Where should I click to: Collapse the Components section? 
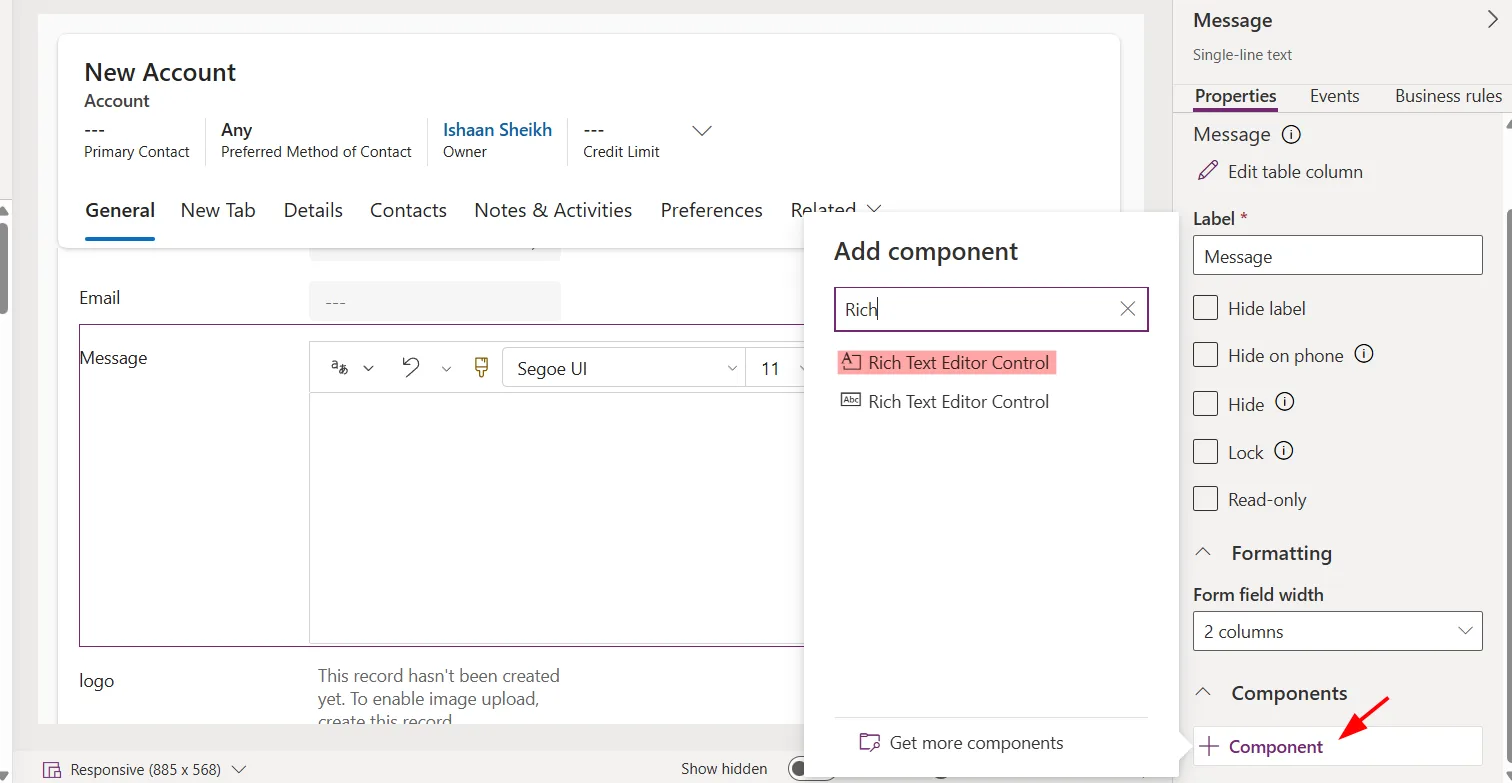1205,692
